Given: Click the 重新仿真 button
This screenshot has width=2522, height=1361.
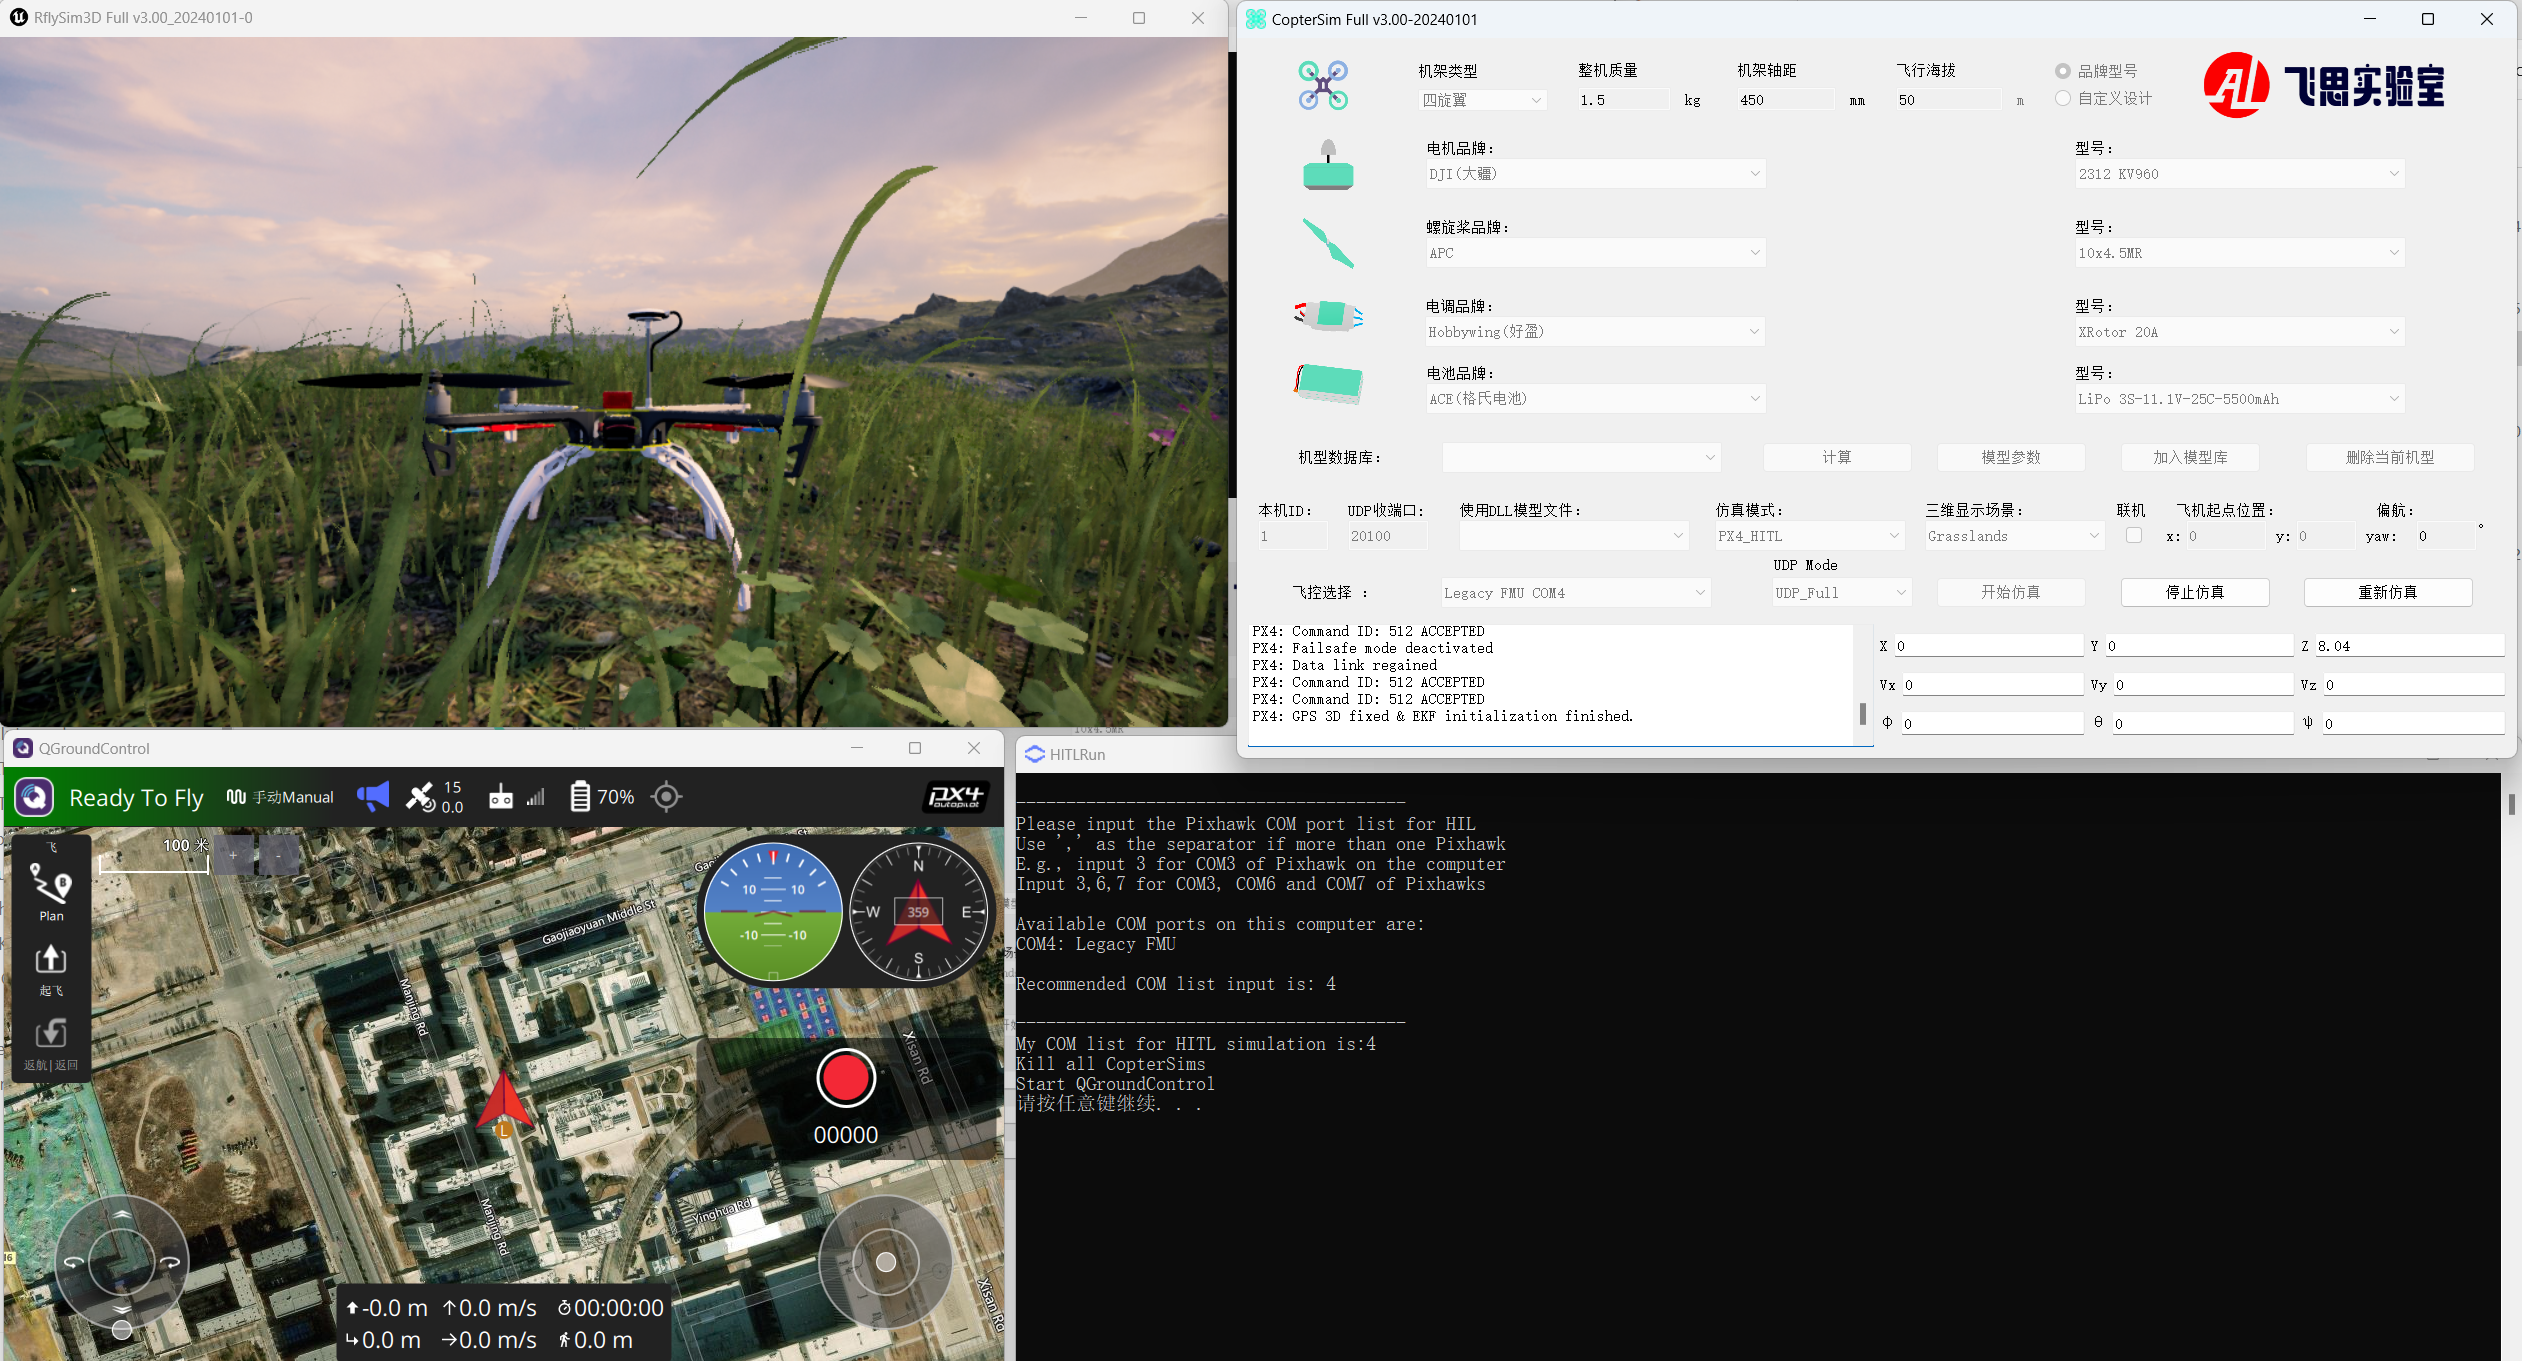Looking at the screenshot, I should coord(2387,592).
